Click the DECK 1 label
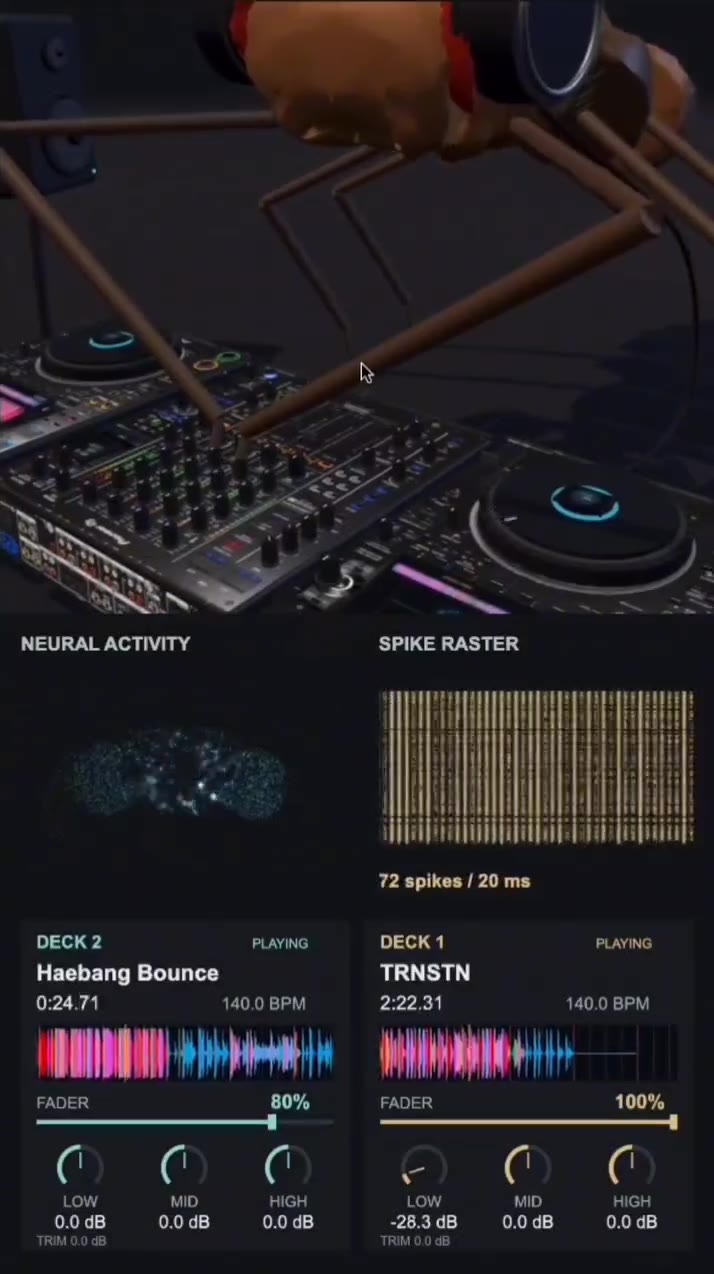Viewport: 714px width, 1274px height. point(412,942)
